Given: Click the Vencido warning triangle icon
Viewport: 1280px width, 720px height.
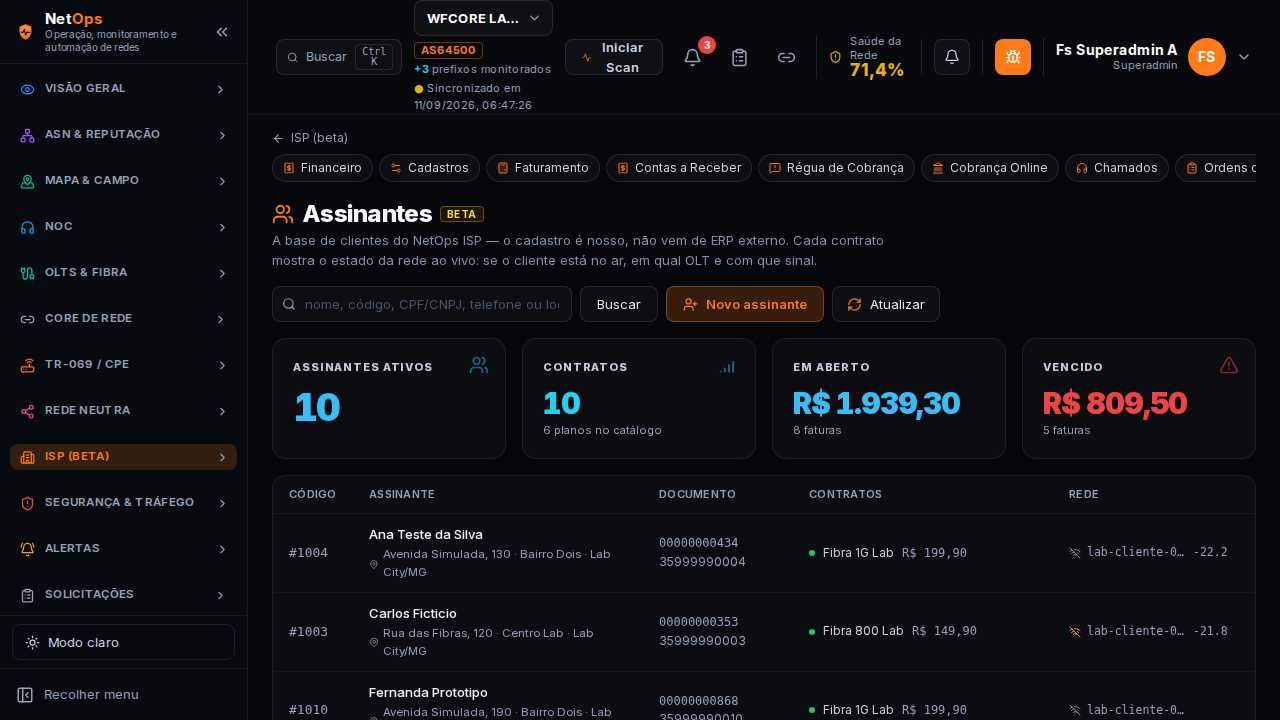Looking at the screenshot, I should 1229,365.
